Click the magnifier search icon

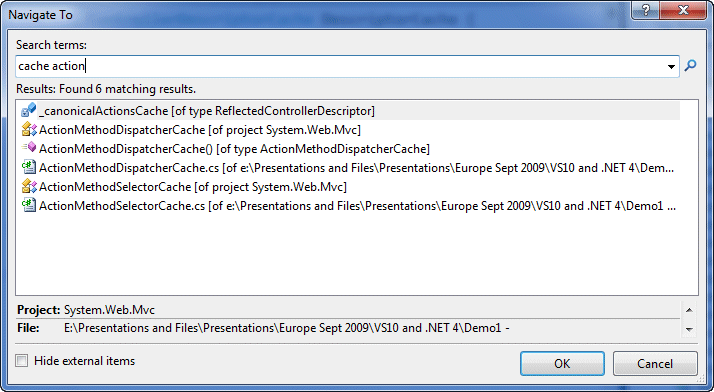pos(690,66)
